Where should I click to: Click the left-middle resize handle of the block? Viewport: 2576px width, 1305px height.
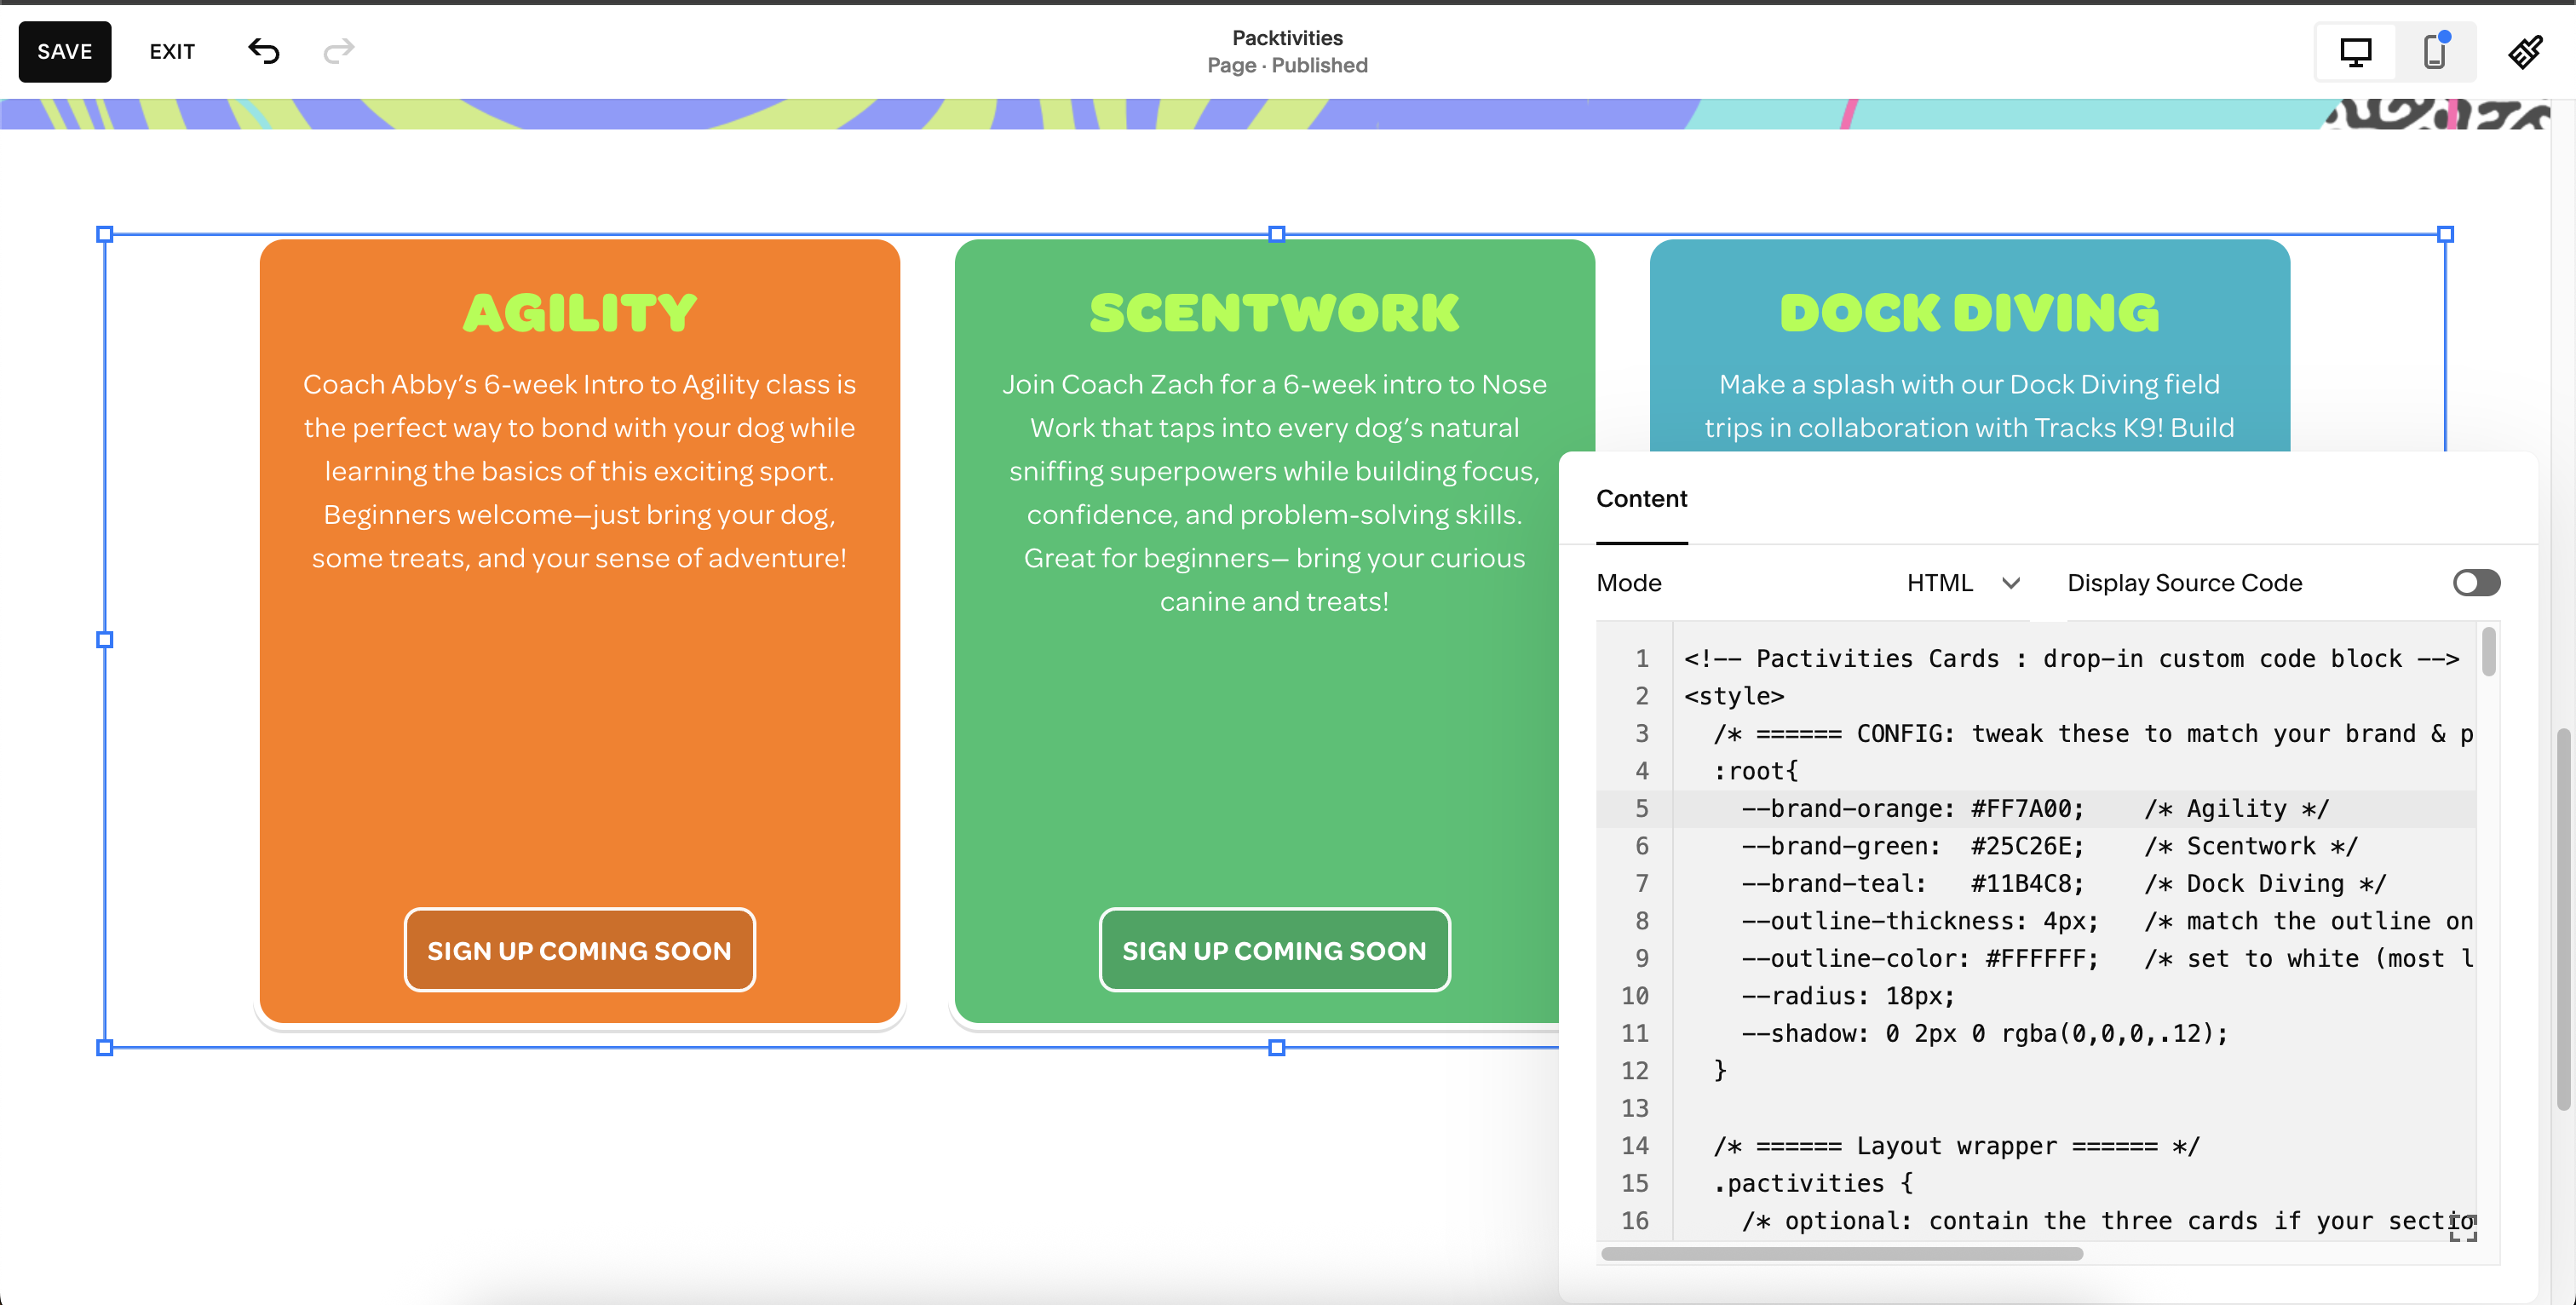105,640
